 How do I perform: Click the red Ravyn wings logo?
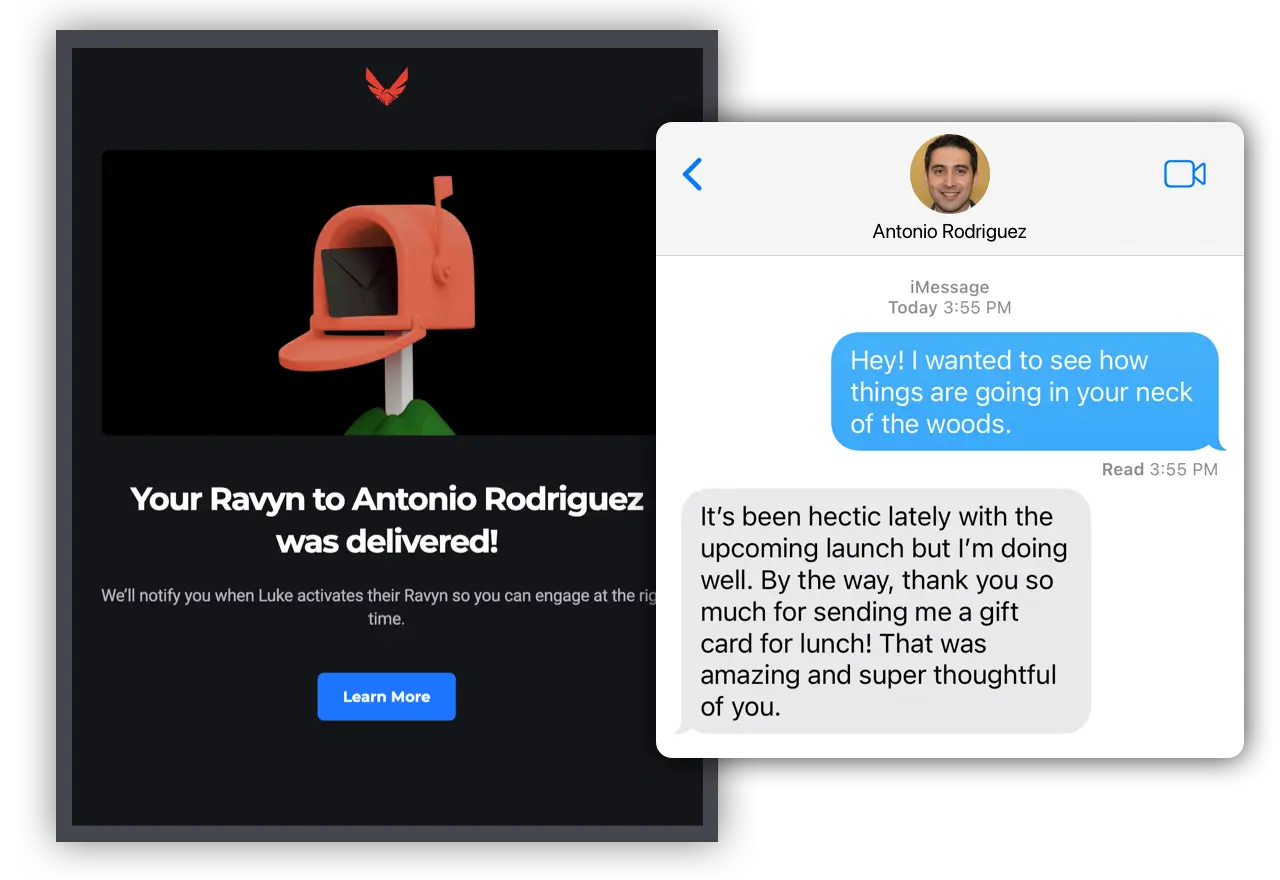pyautogui.click(x=387, y=86)
